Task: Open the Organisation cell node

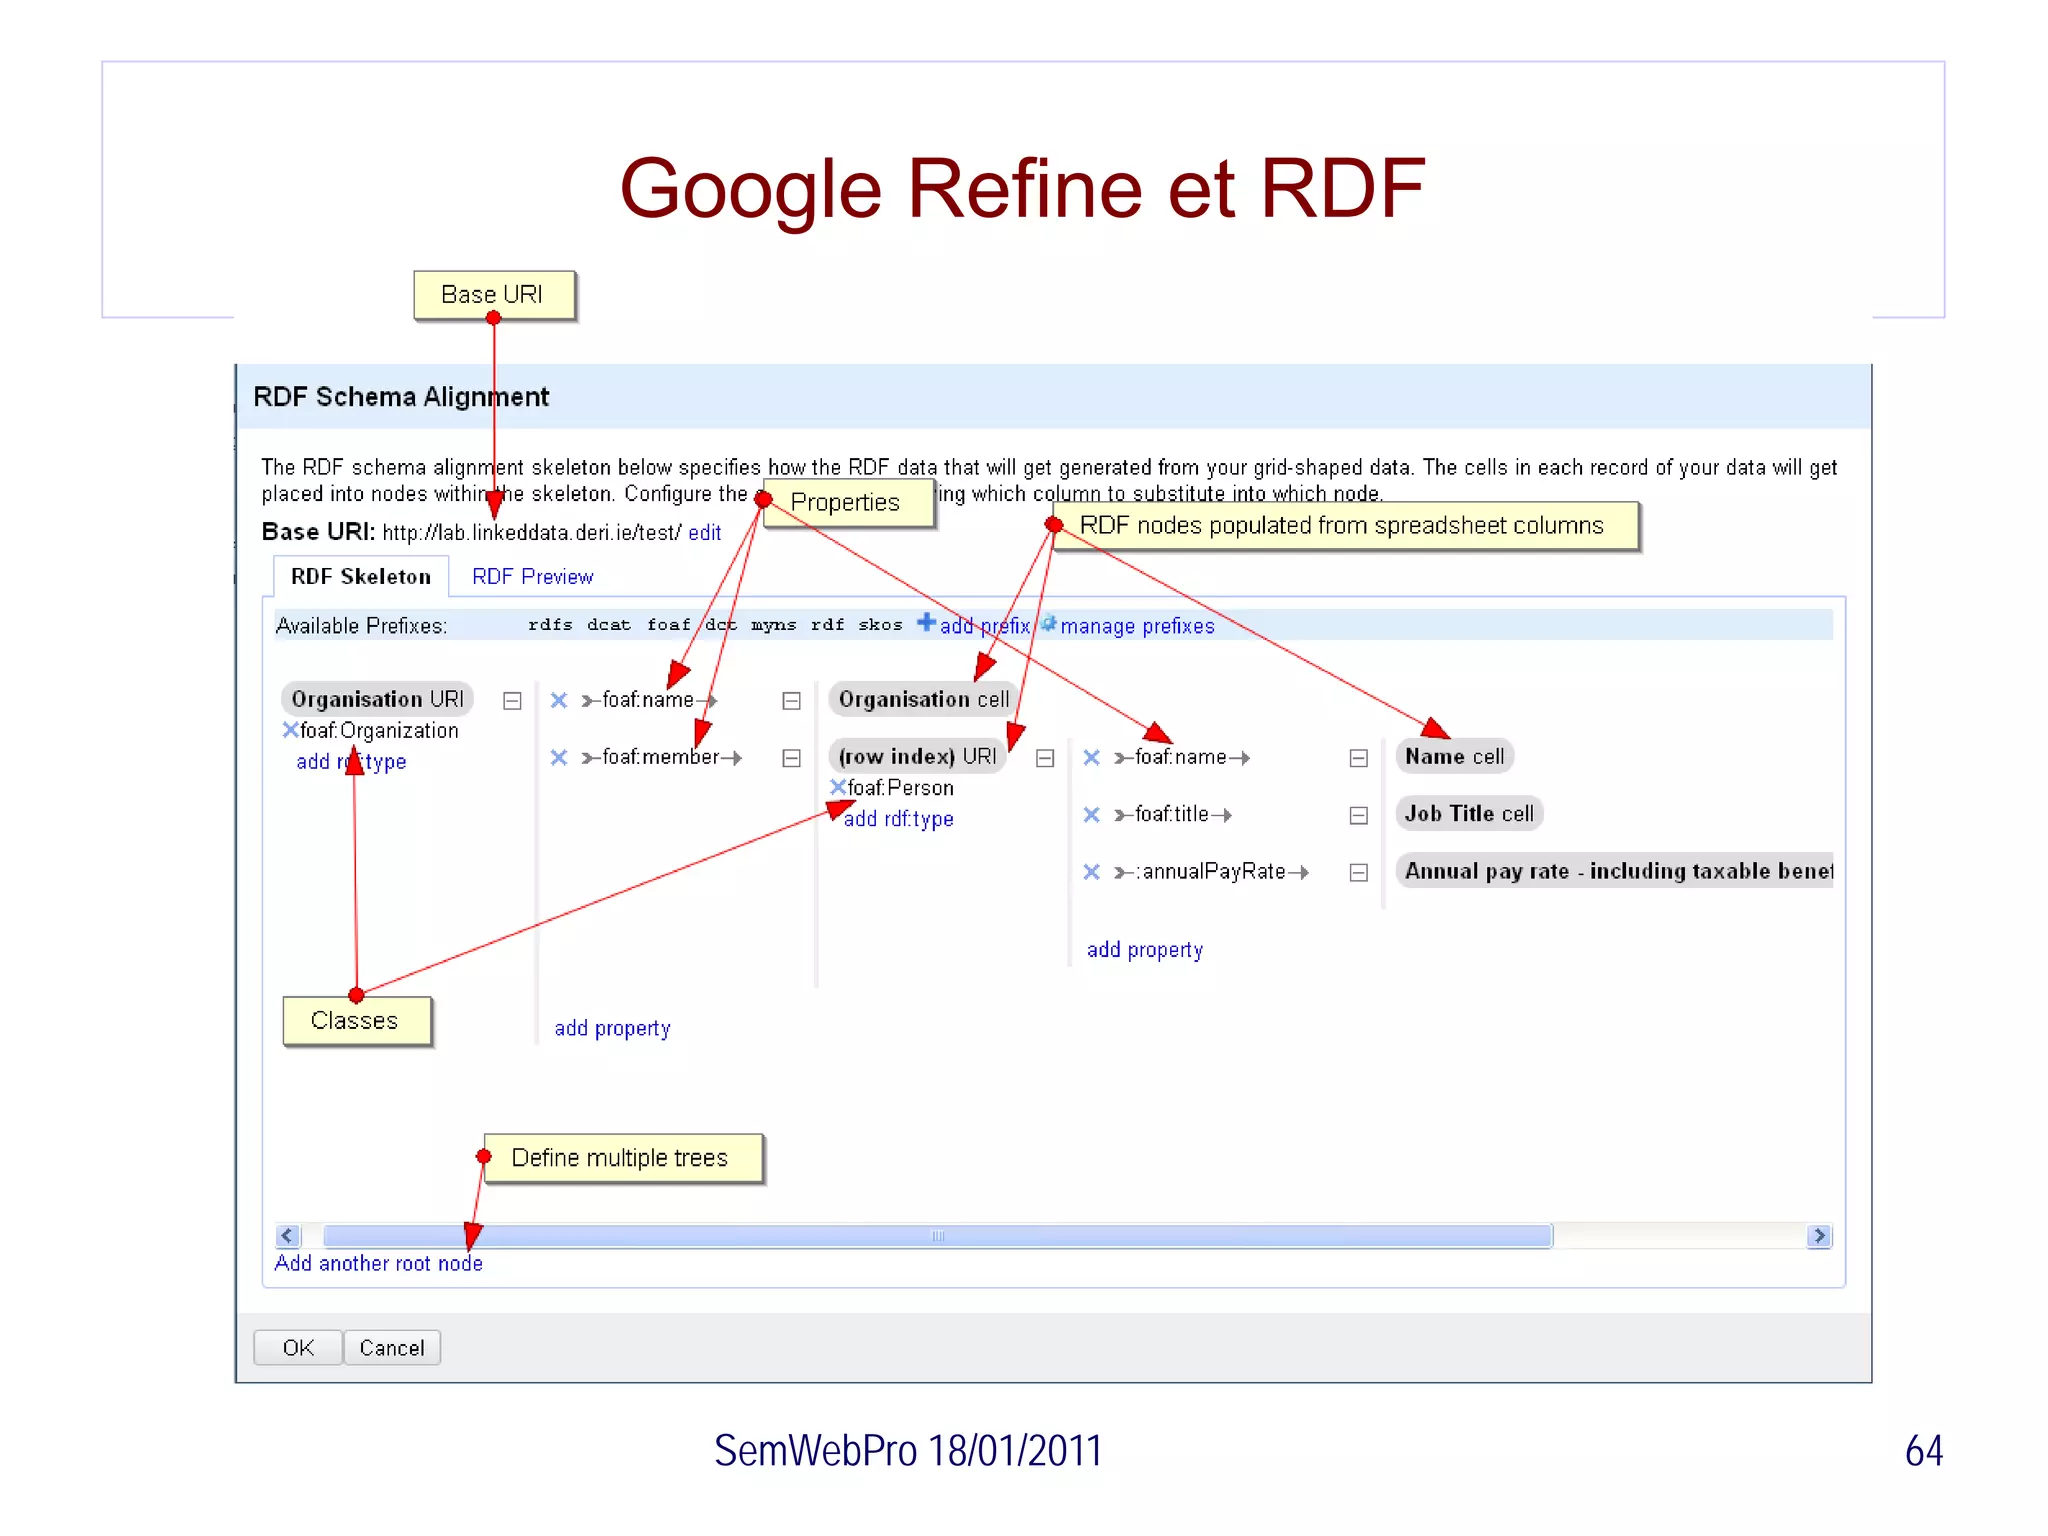Action: [x=923, y=699]
